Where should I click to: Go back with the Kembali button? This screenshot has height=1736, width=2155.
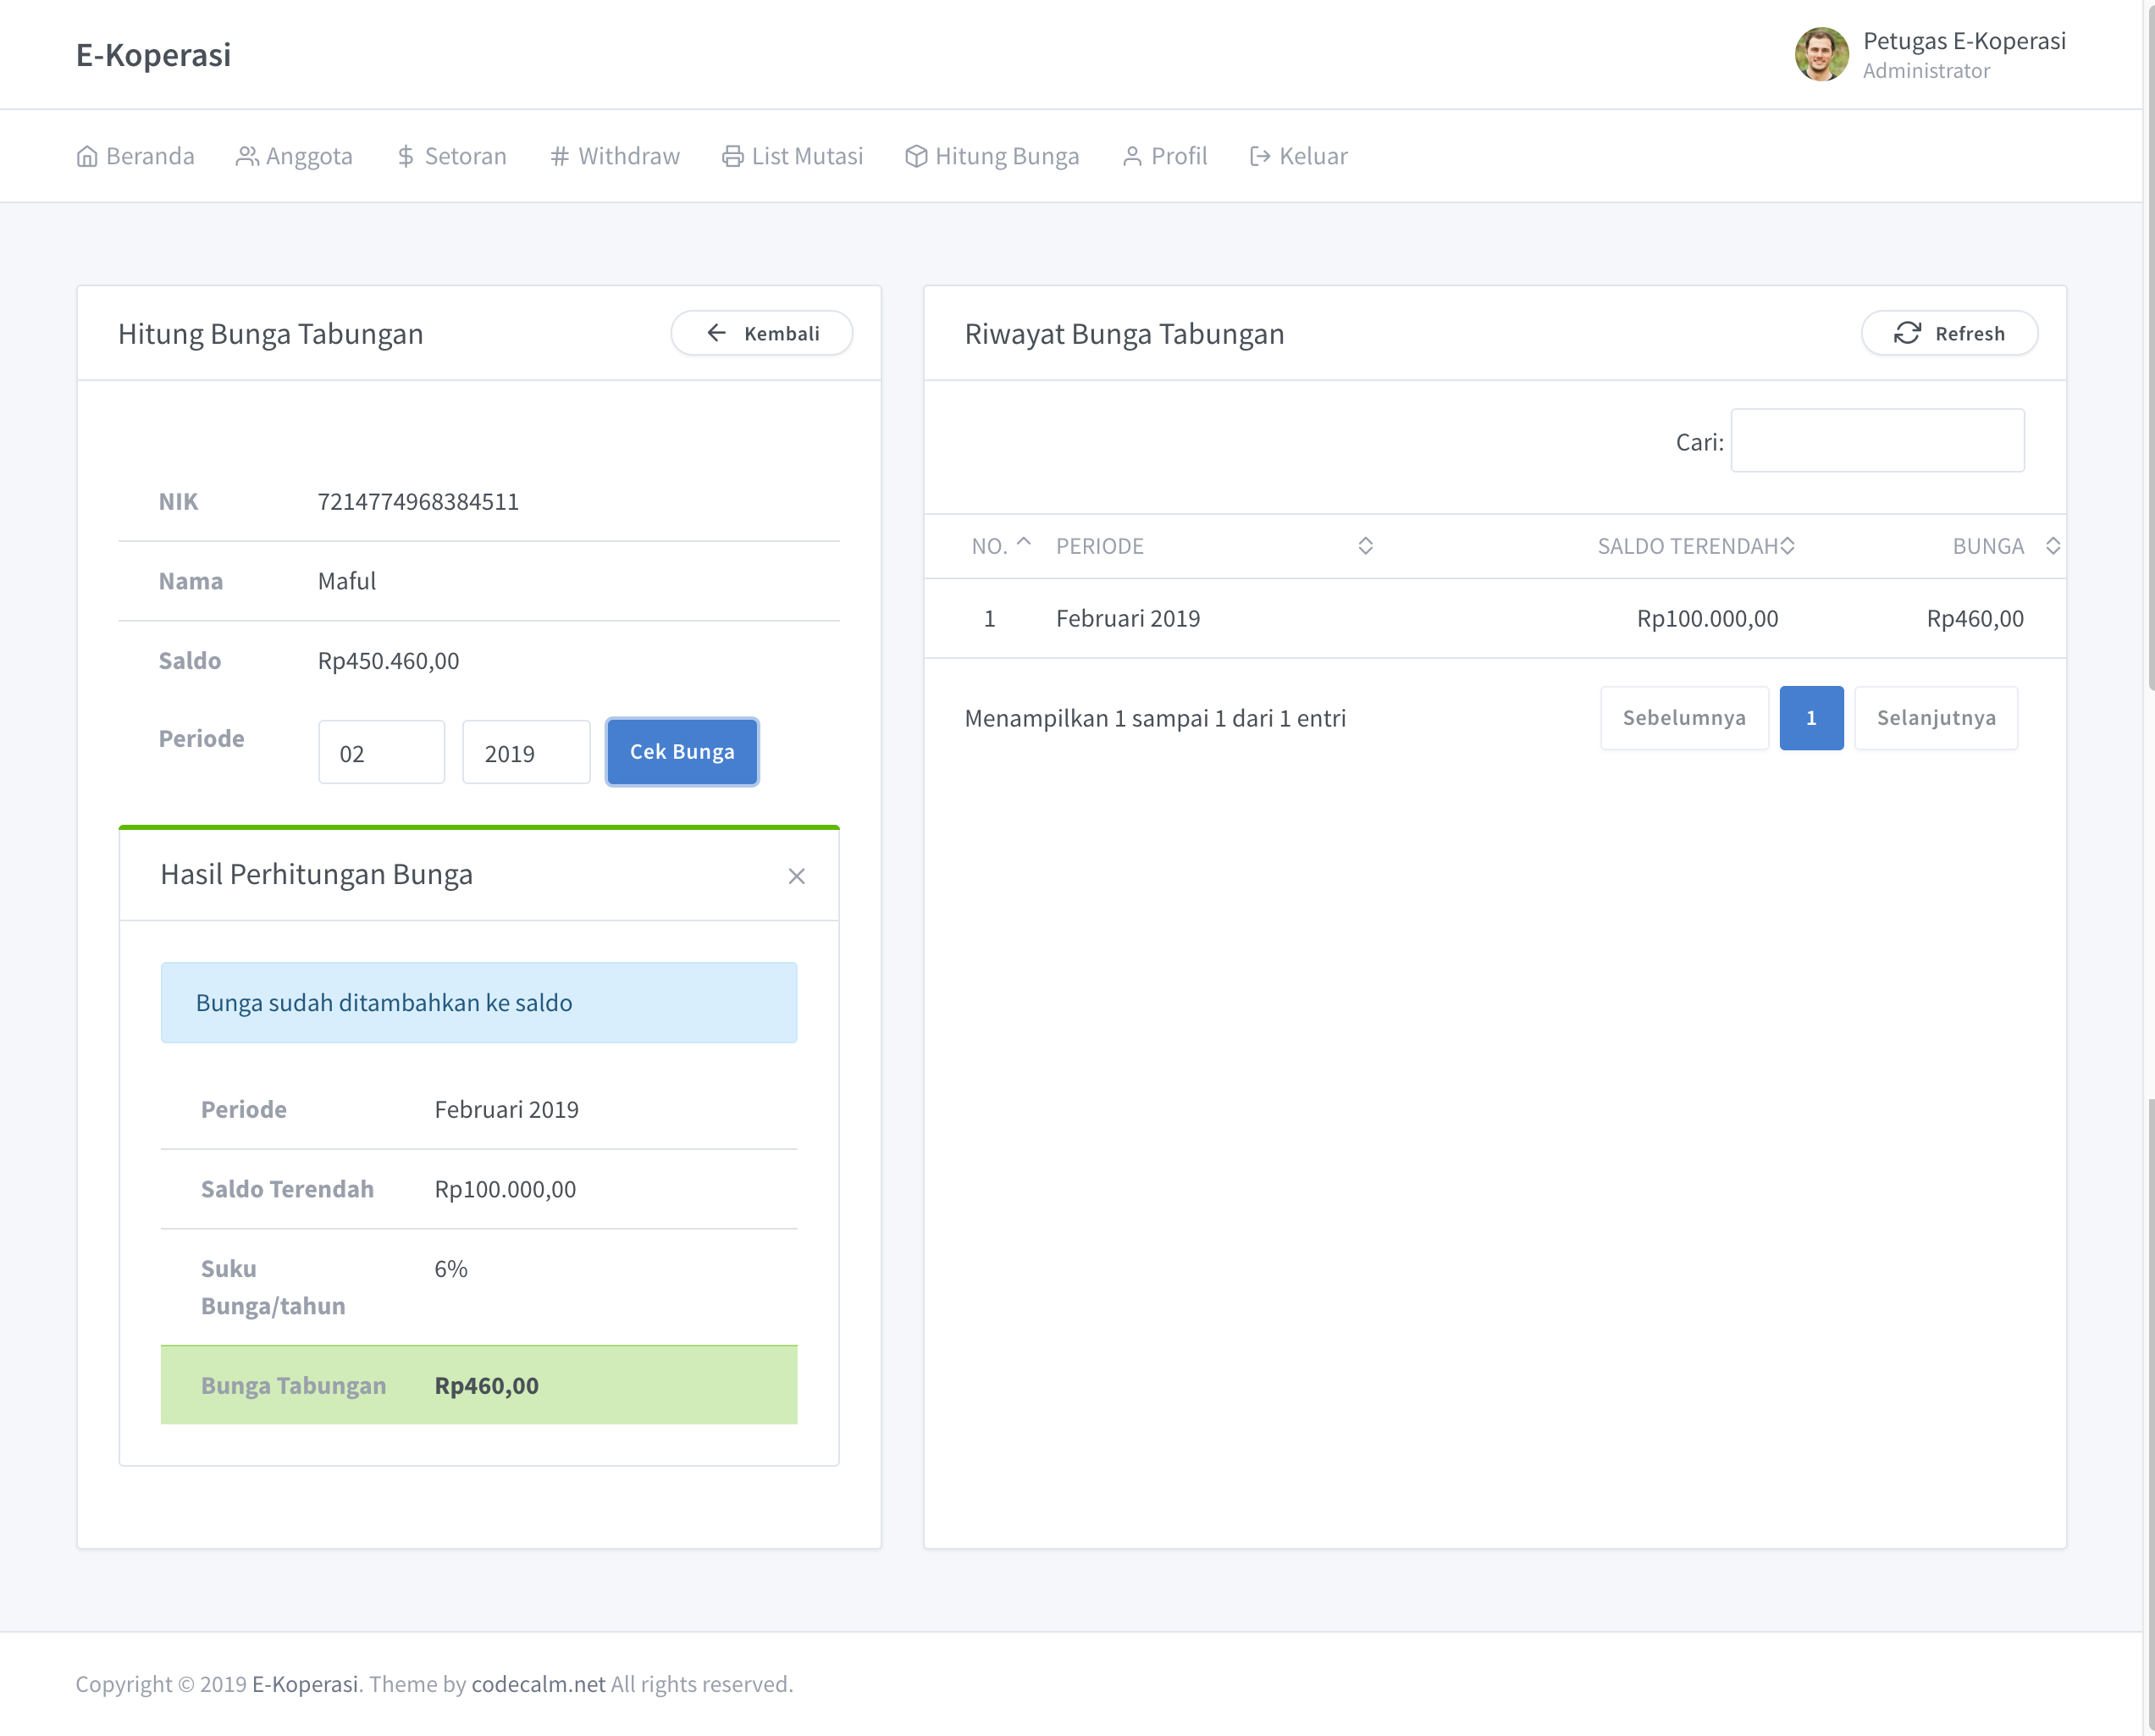coord(762,333)
